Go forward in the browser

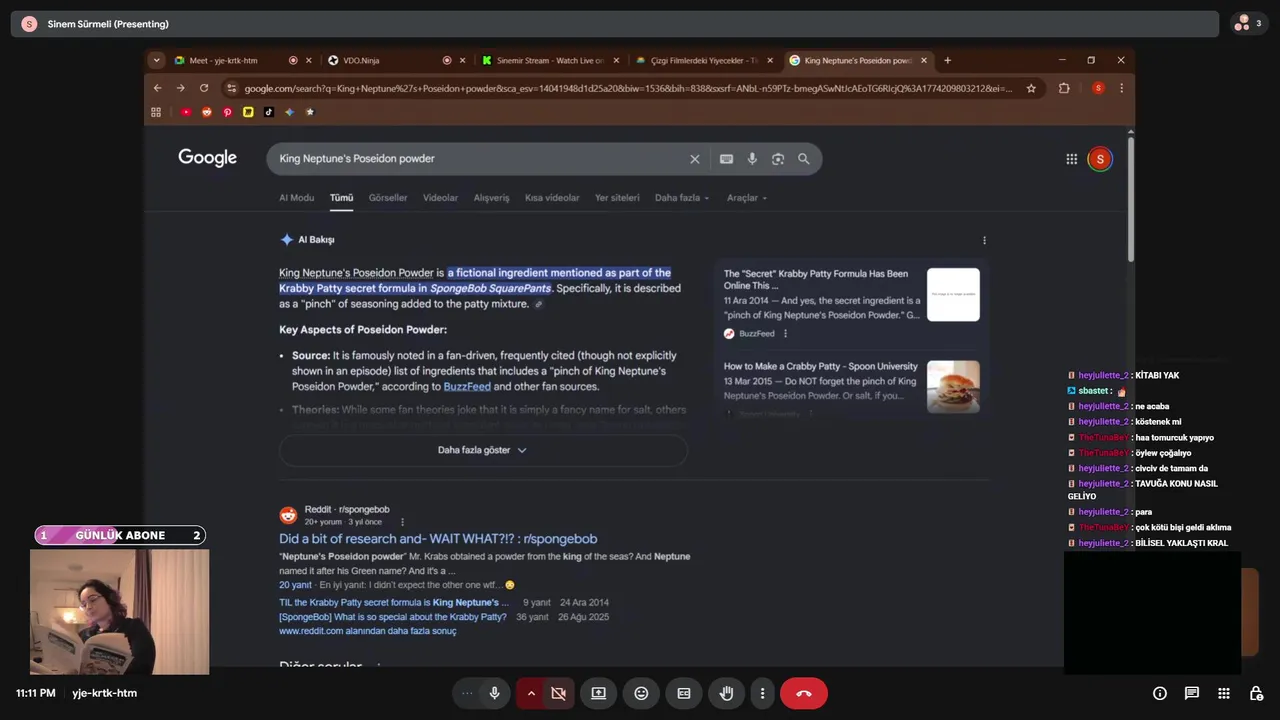(180, 88)
